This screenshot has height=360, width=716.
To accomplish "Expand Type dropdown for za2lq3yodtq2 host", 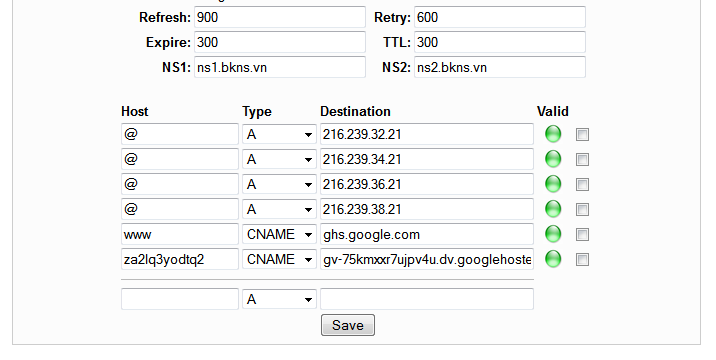I will 279,259.
